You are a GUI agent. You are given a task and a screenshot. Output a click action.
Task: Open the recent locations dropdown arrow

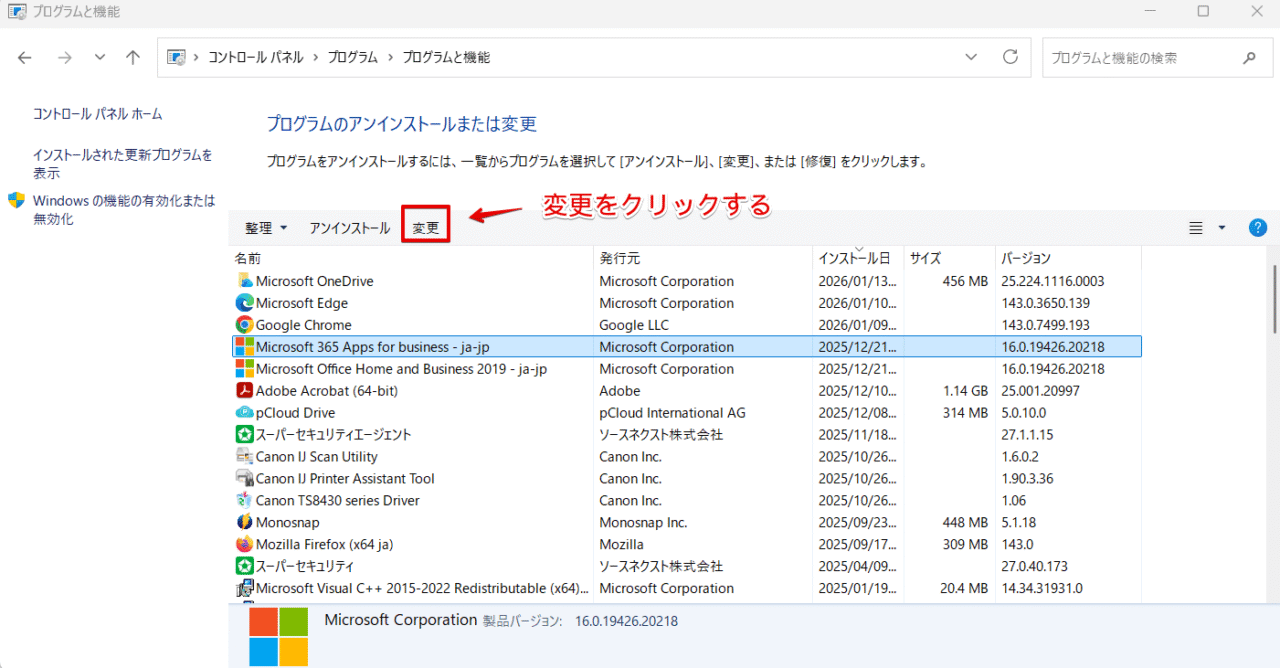click(99, 58)
